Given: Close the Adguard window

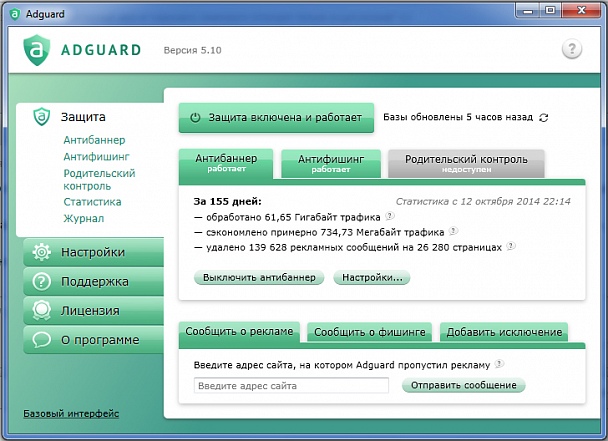Looking at the screenshot, I should pos(581,11).
